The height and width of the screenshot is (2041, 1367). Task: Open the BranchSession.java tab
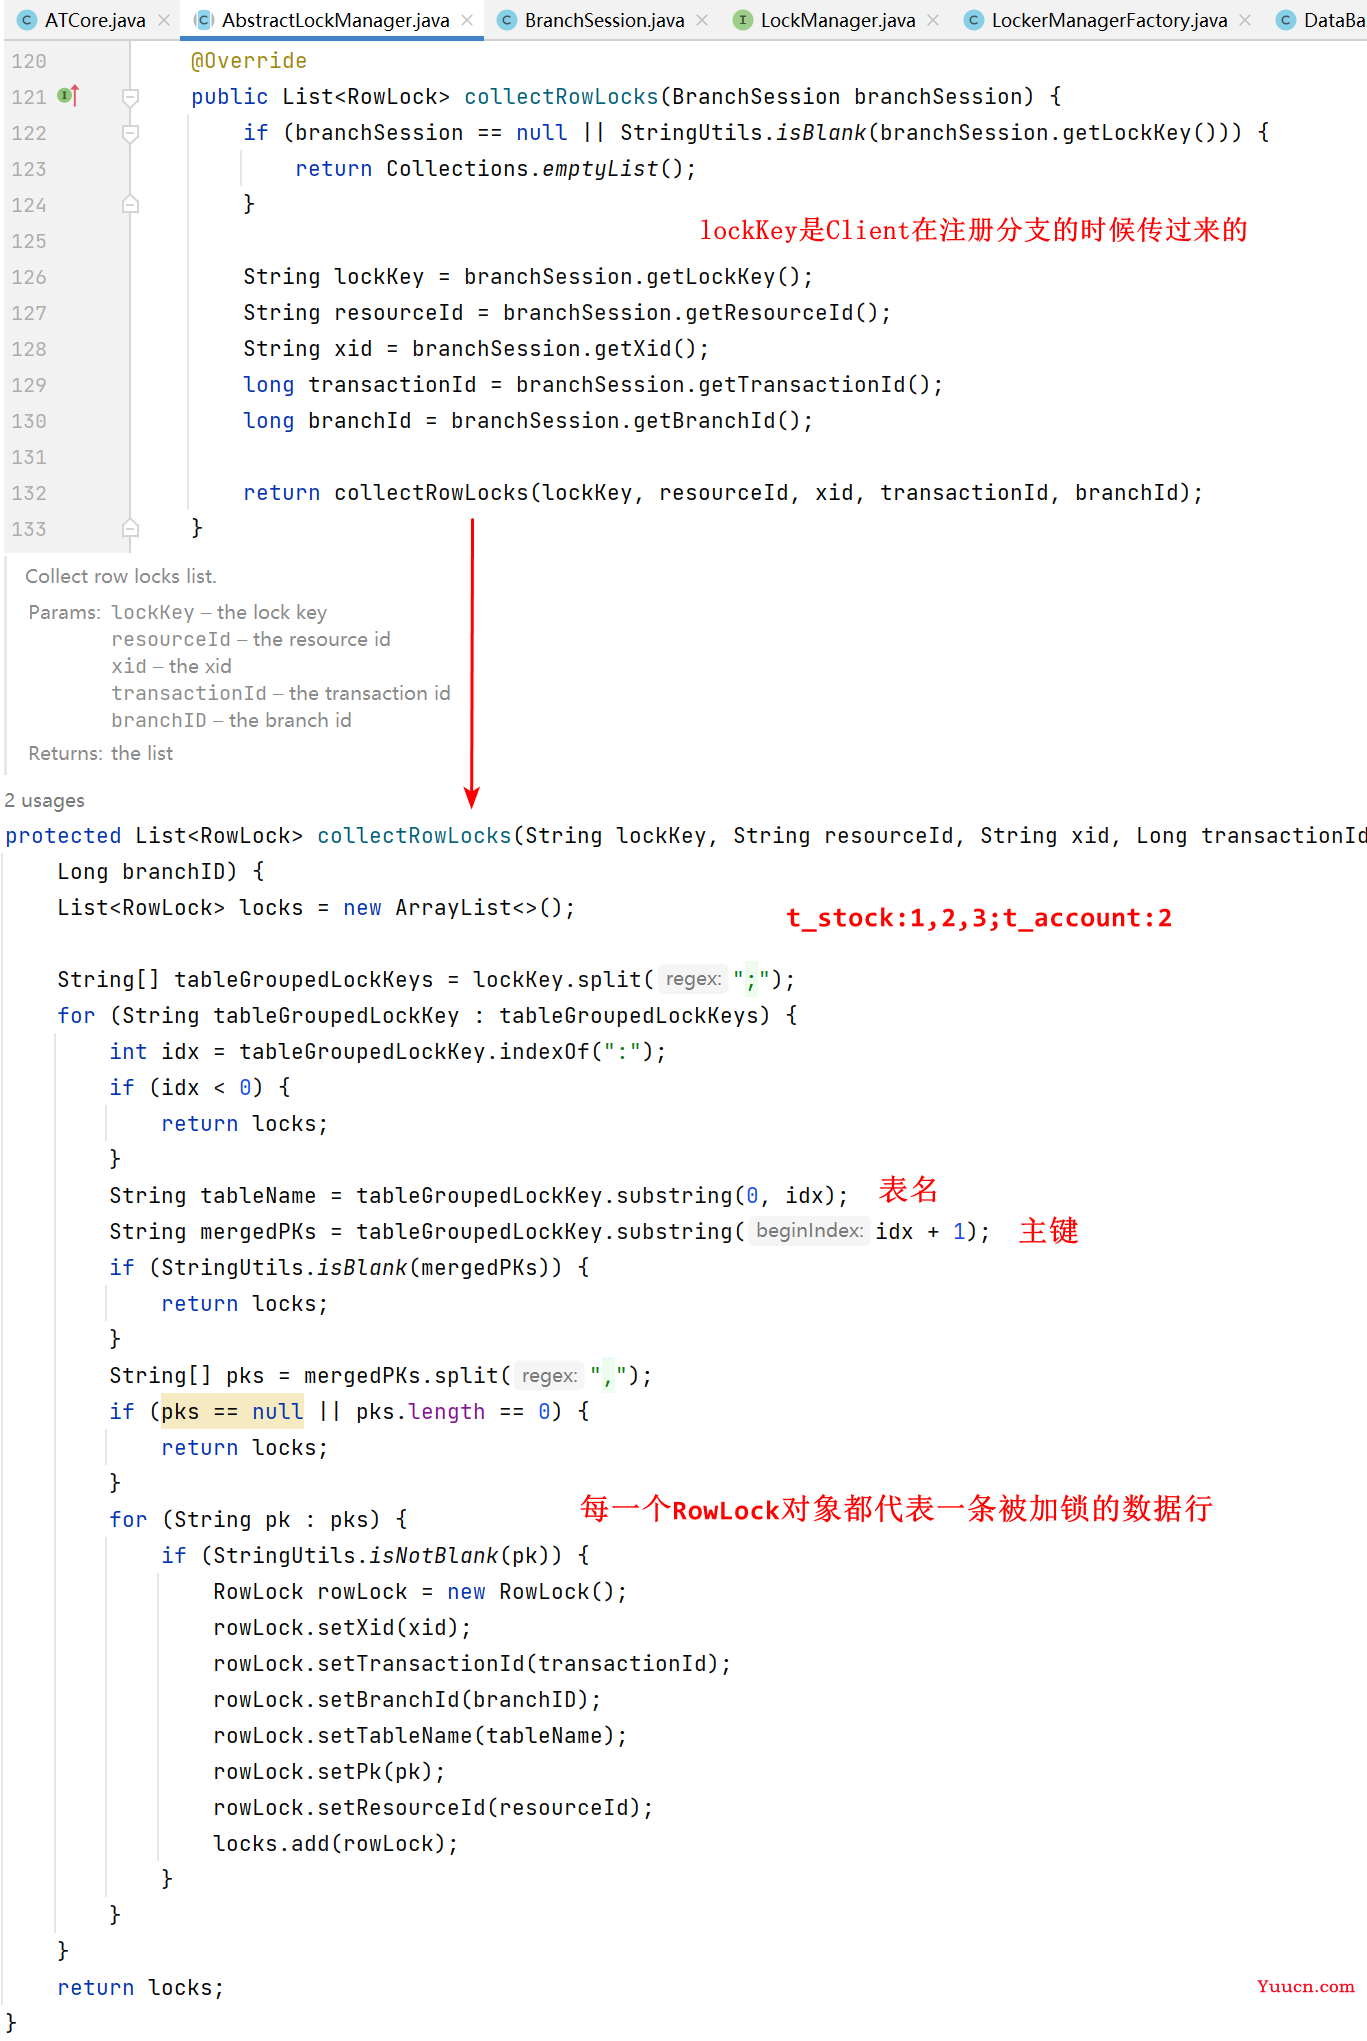(604, 20)
